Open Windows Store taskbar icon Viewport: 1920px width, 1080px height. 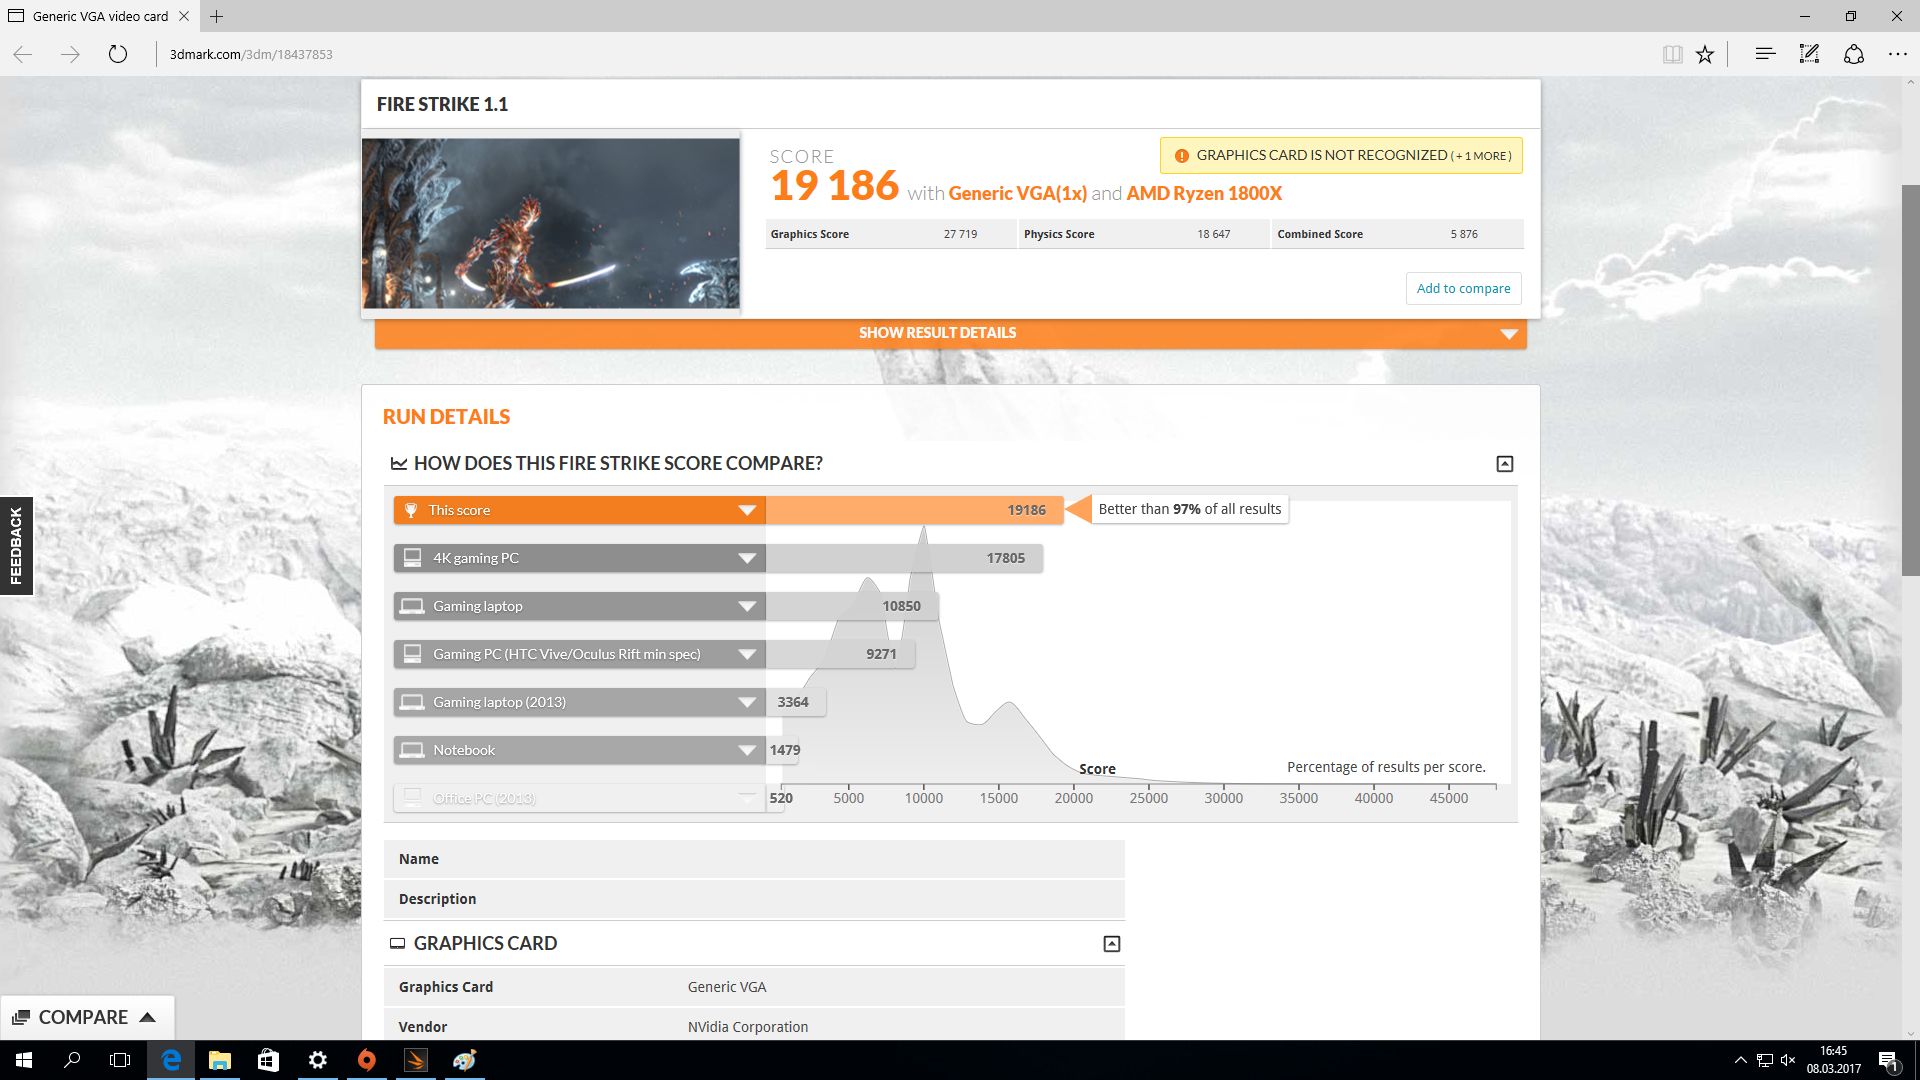click(x=268, y=1060)
